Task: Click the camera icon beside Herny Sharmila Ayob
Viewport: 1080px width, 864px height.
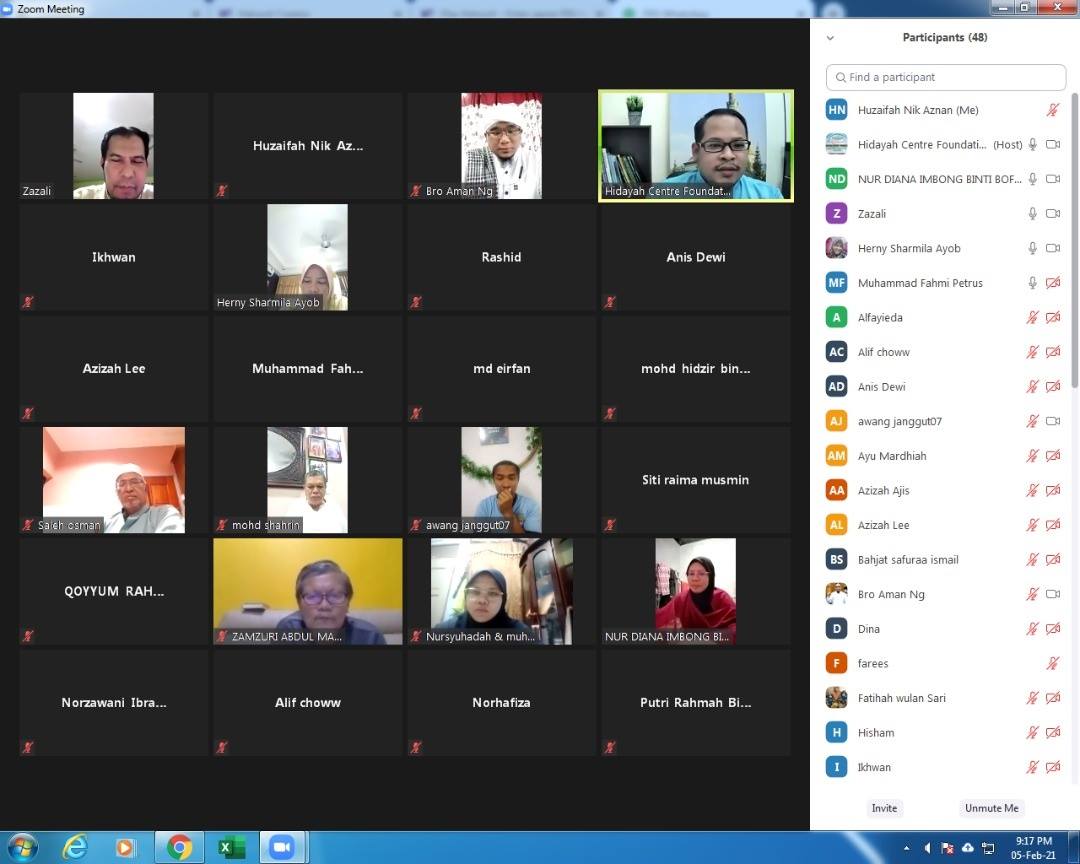Action: click(1052, 248)
